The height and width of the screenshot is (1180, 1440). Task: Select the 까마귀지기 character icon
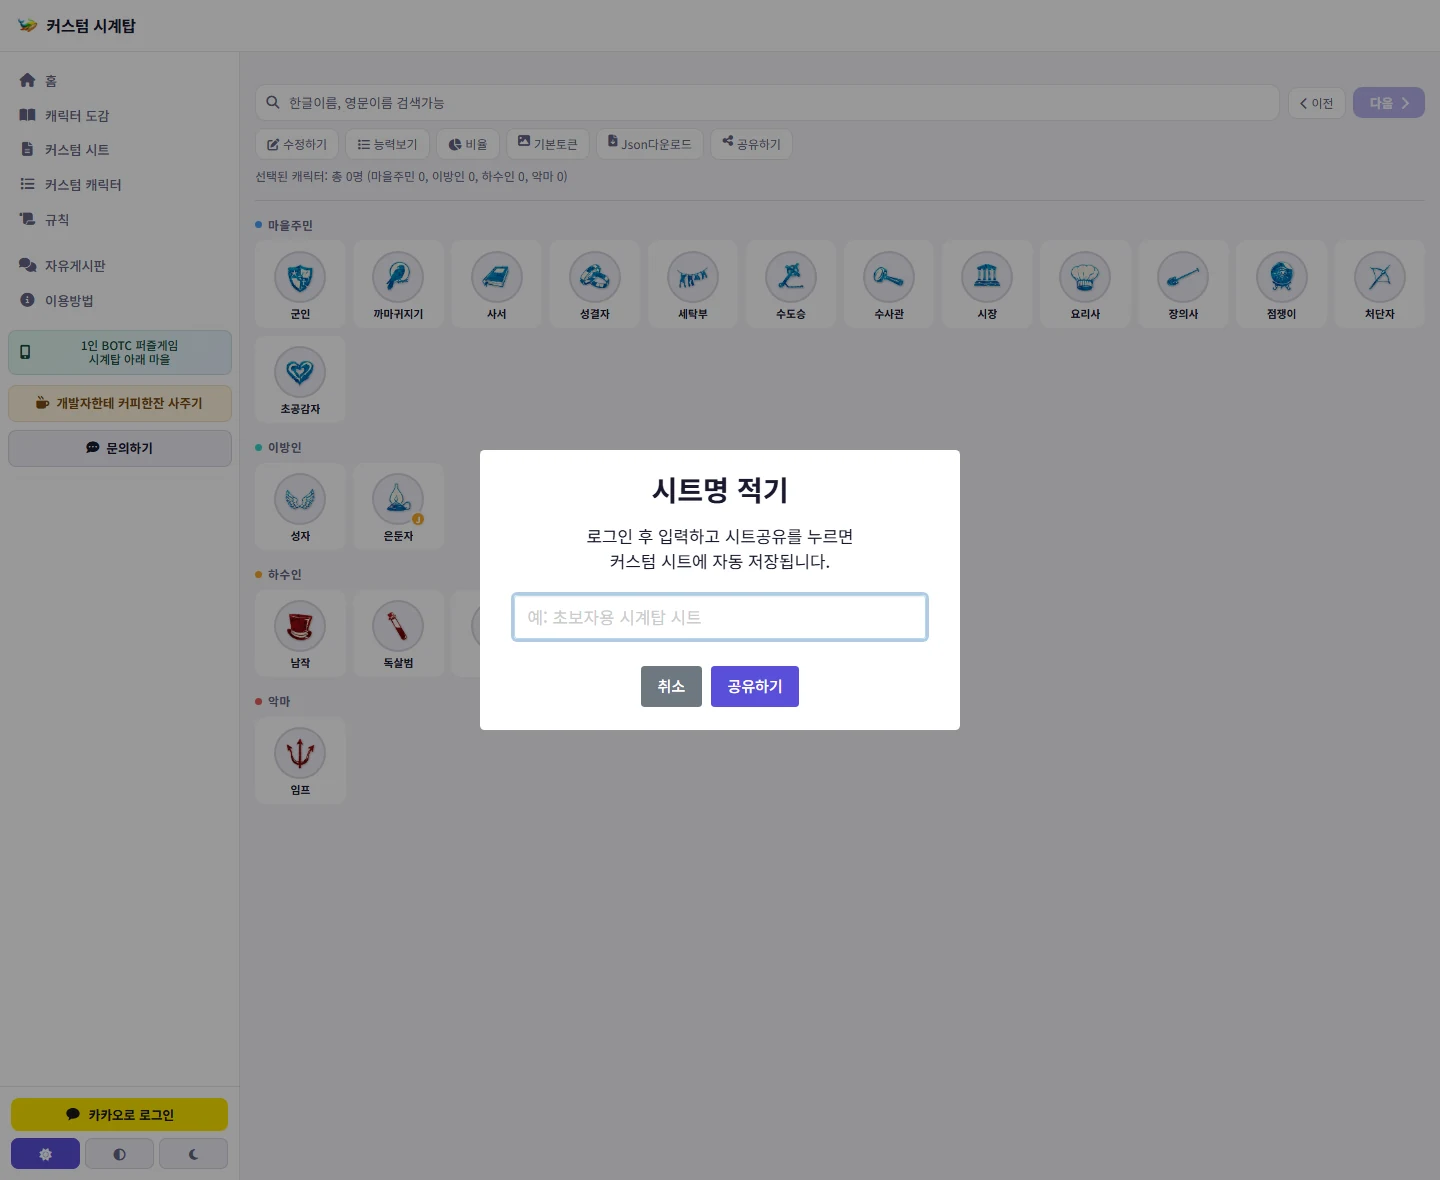pos(398,277)
